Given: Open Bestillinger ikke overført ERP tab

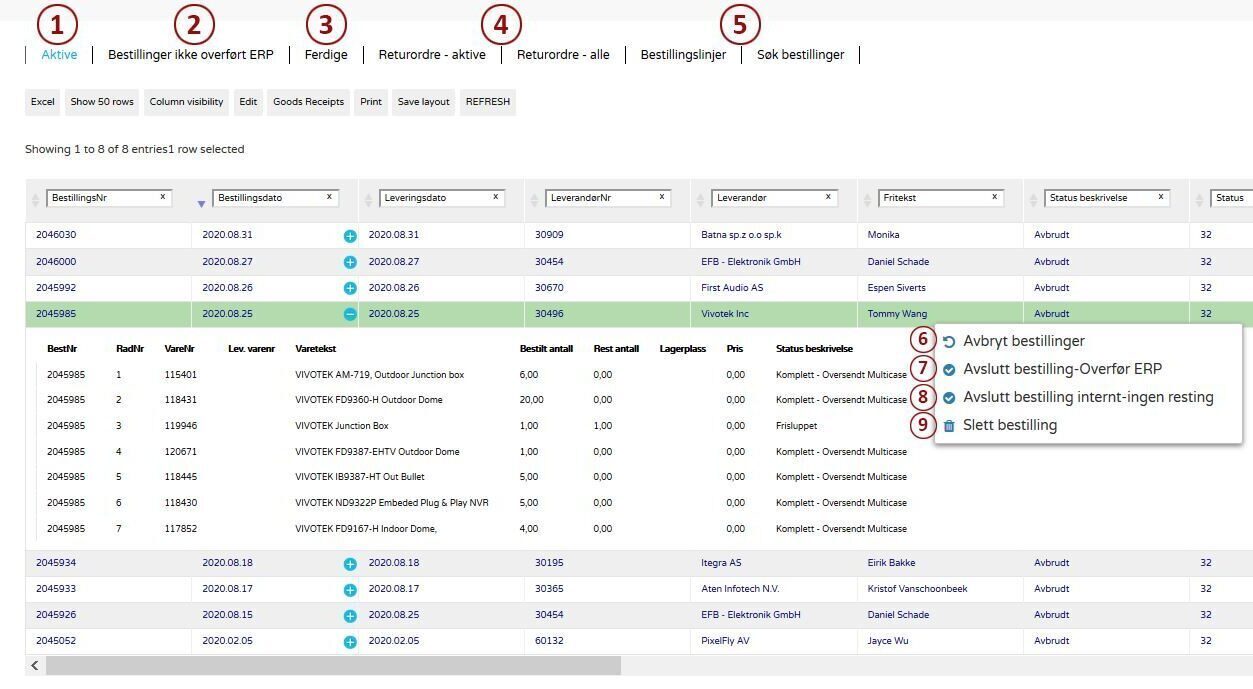Looking at the screenshot, I should (x=190, y=55).
